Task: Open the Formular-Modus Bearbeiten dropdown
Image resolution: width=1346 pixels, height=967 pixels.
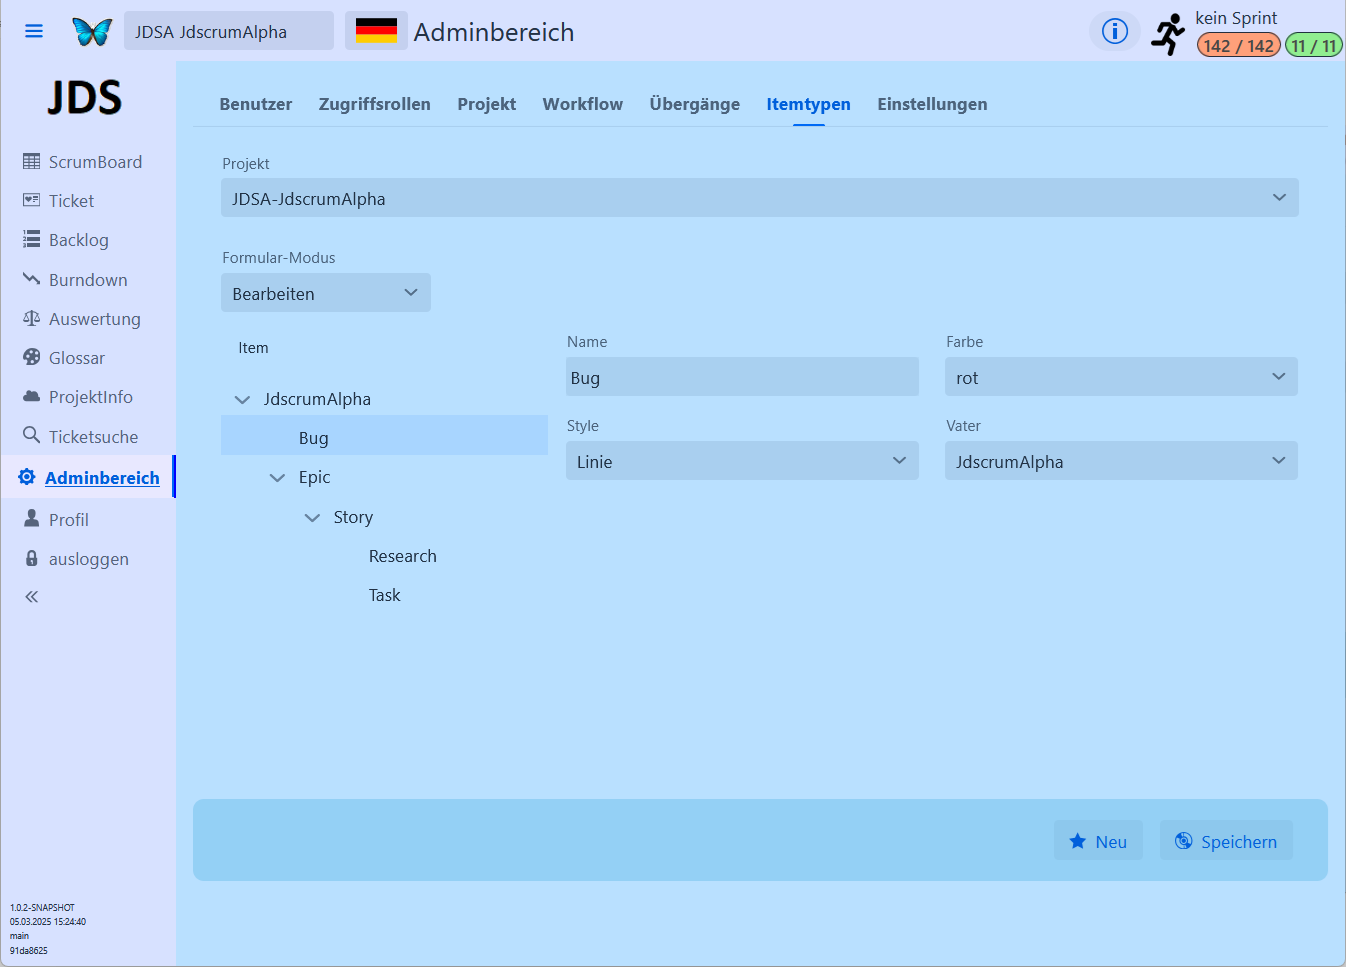Action: pyautogui.click(x=326, y=293)
